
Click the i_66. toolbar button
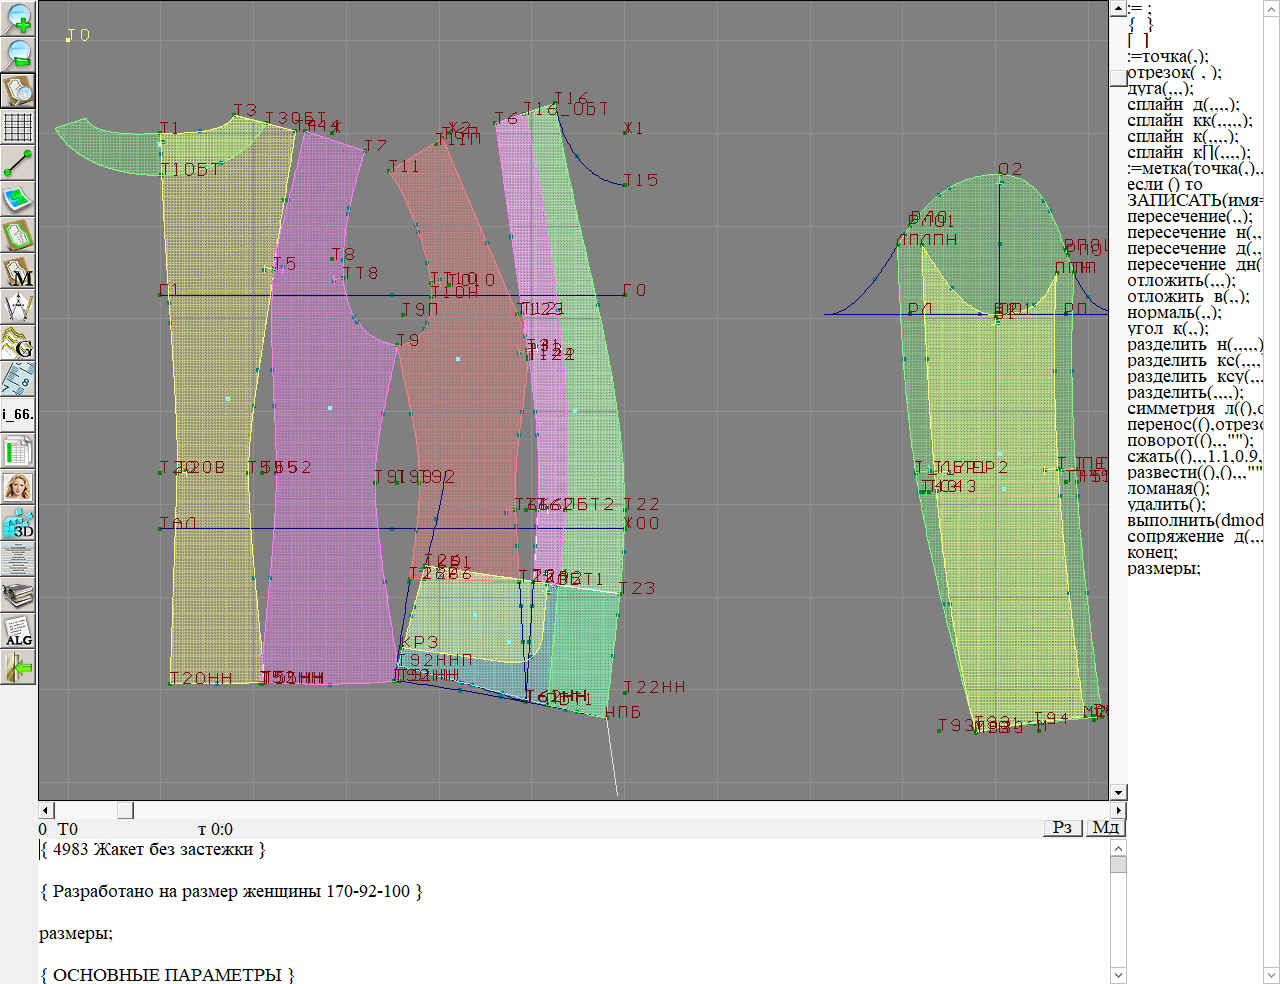point(18,414)
